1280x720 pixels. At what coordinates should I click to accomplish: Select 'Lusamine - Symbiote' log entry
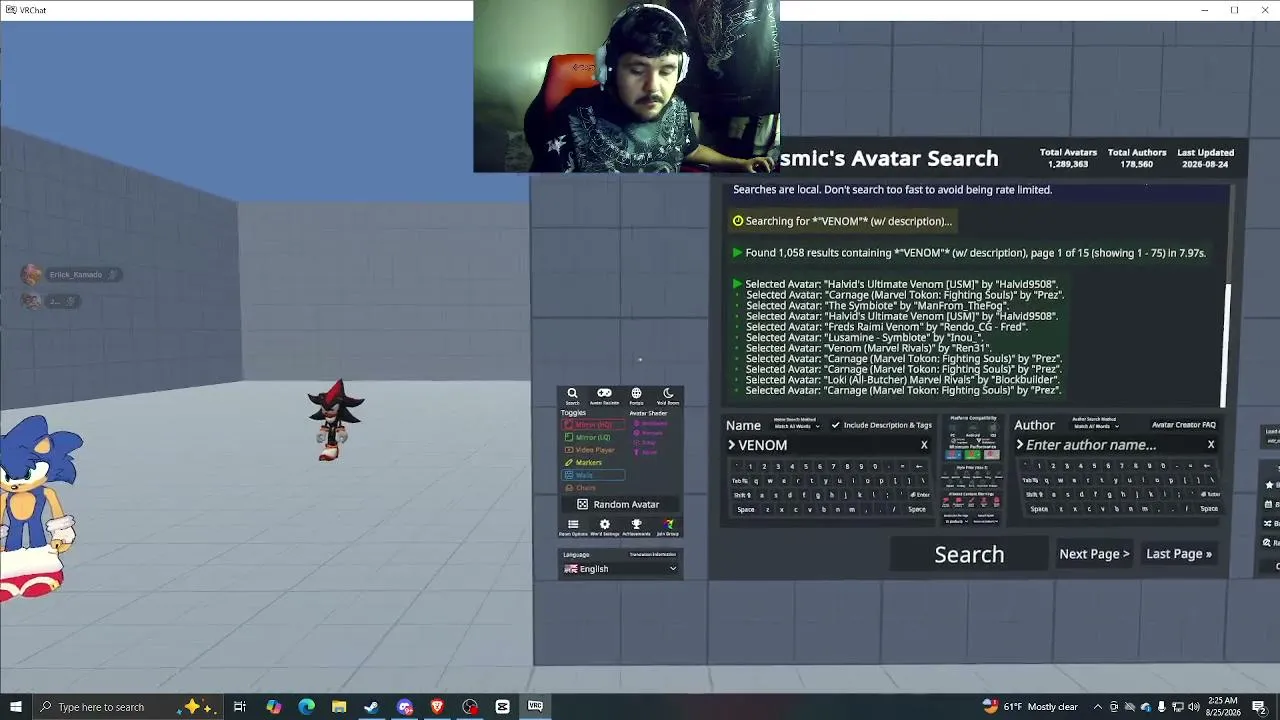(x=864, y=338)
